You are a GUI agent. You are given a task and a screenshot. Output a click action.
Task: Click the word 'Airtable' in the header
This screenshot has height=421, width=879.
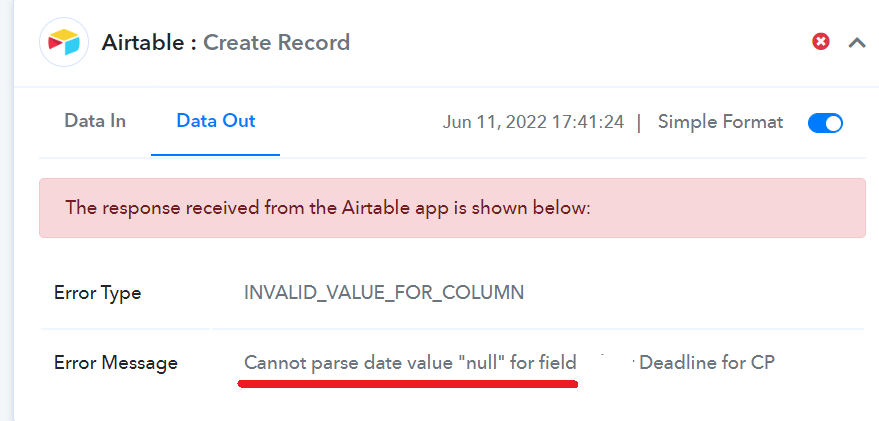(142, 43)
